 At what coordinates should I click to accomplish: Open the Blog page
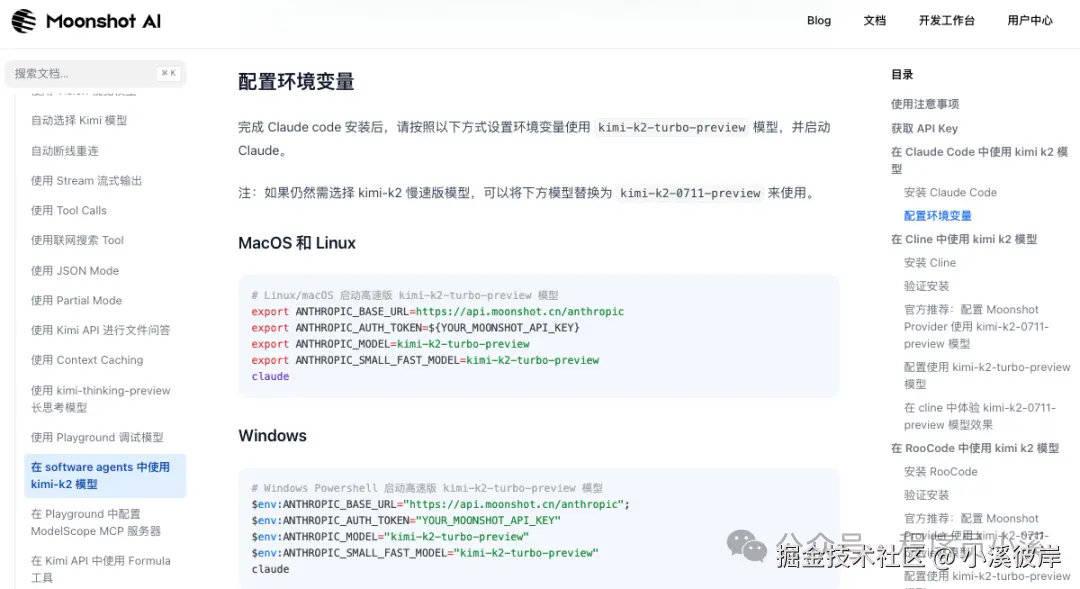coord(818,21)
